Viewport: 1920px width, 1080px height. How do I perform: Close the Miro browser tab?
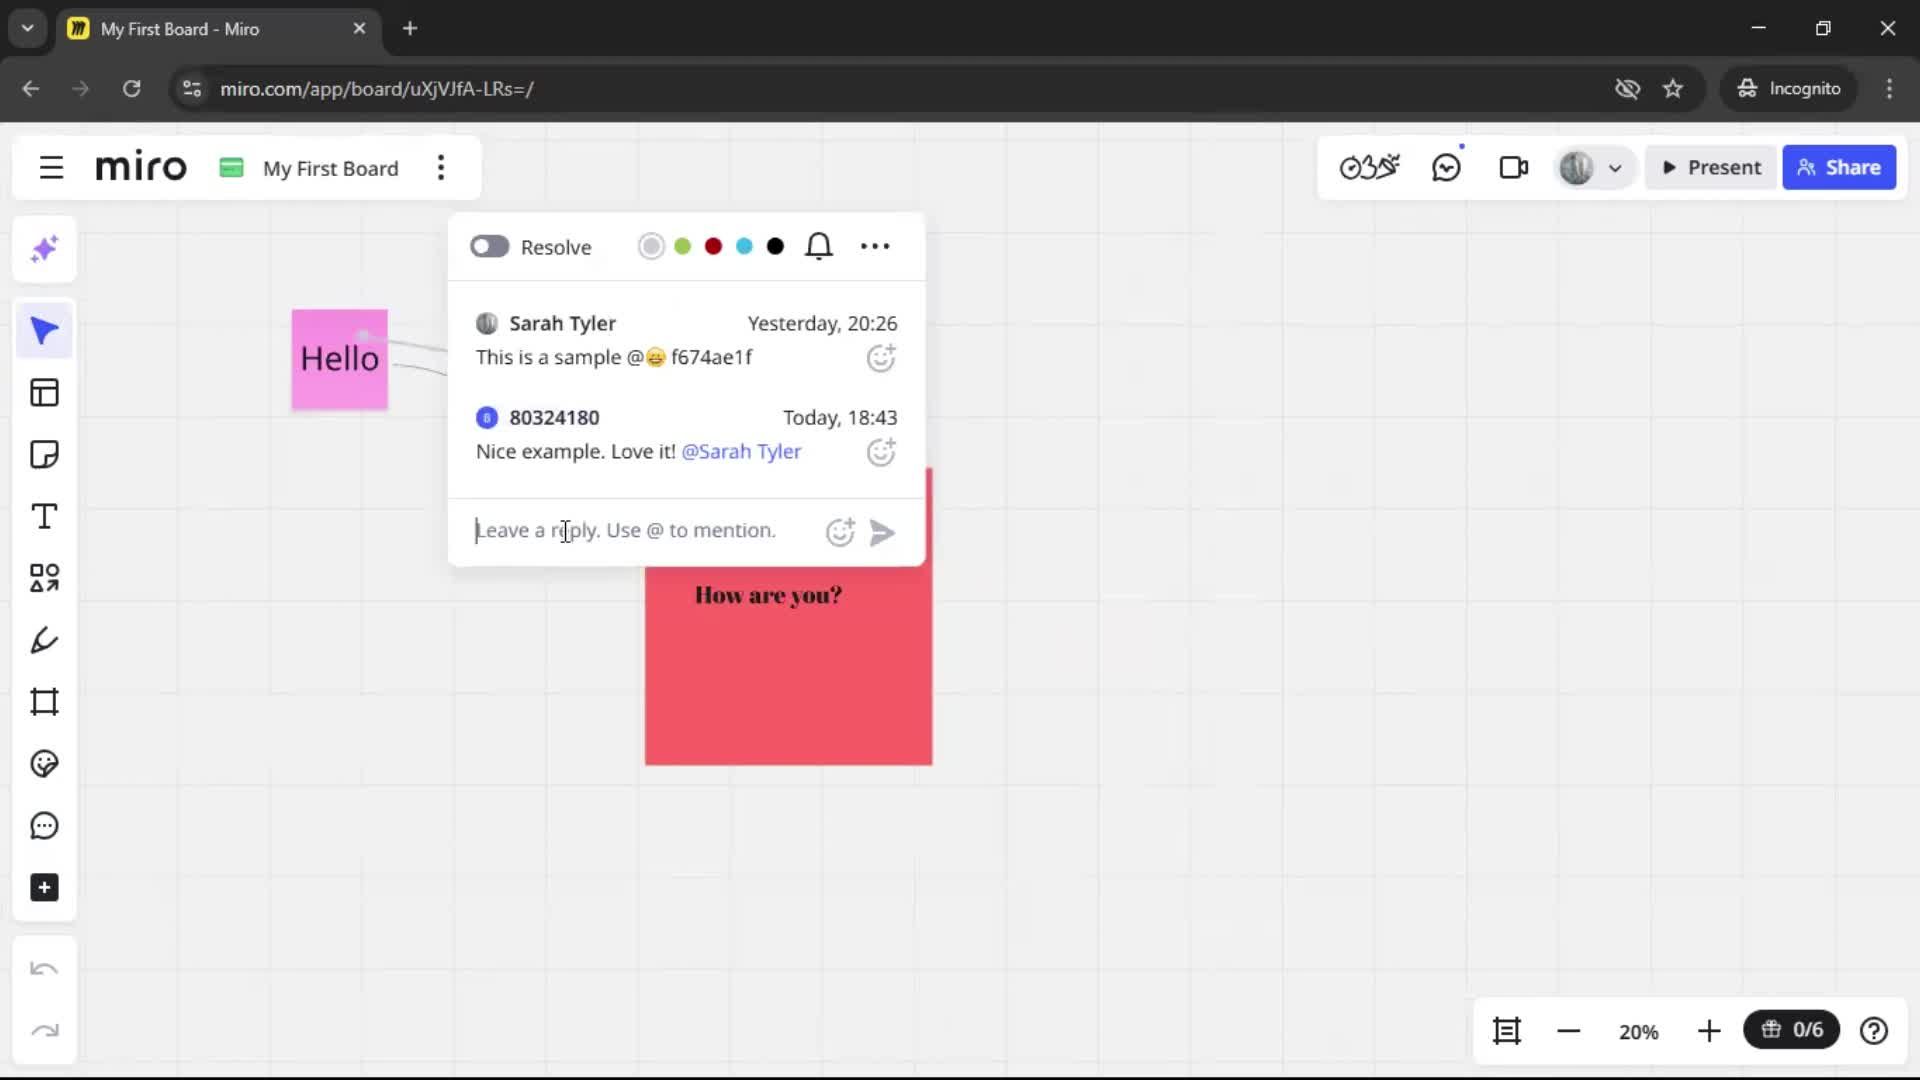359,29
